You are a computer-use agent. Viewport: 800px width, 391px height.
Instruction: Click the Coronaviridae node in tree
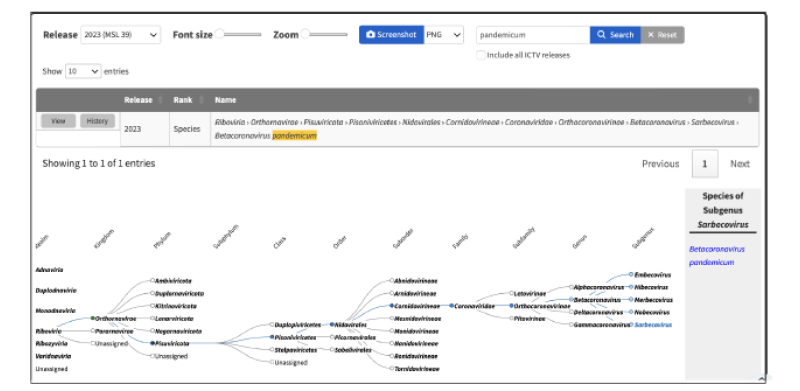click(x=473, y=306)
